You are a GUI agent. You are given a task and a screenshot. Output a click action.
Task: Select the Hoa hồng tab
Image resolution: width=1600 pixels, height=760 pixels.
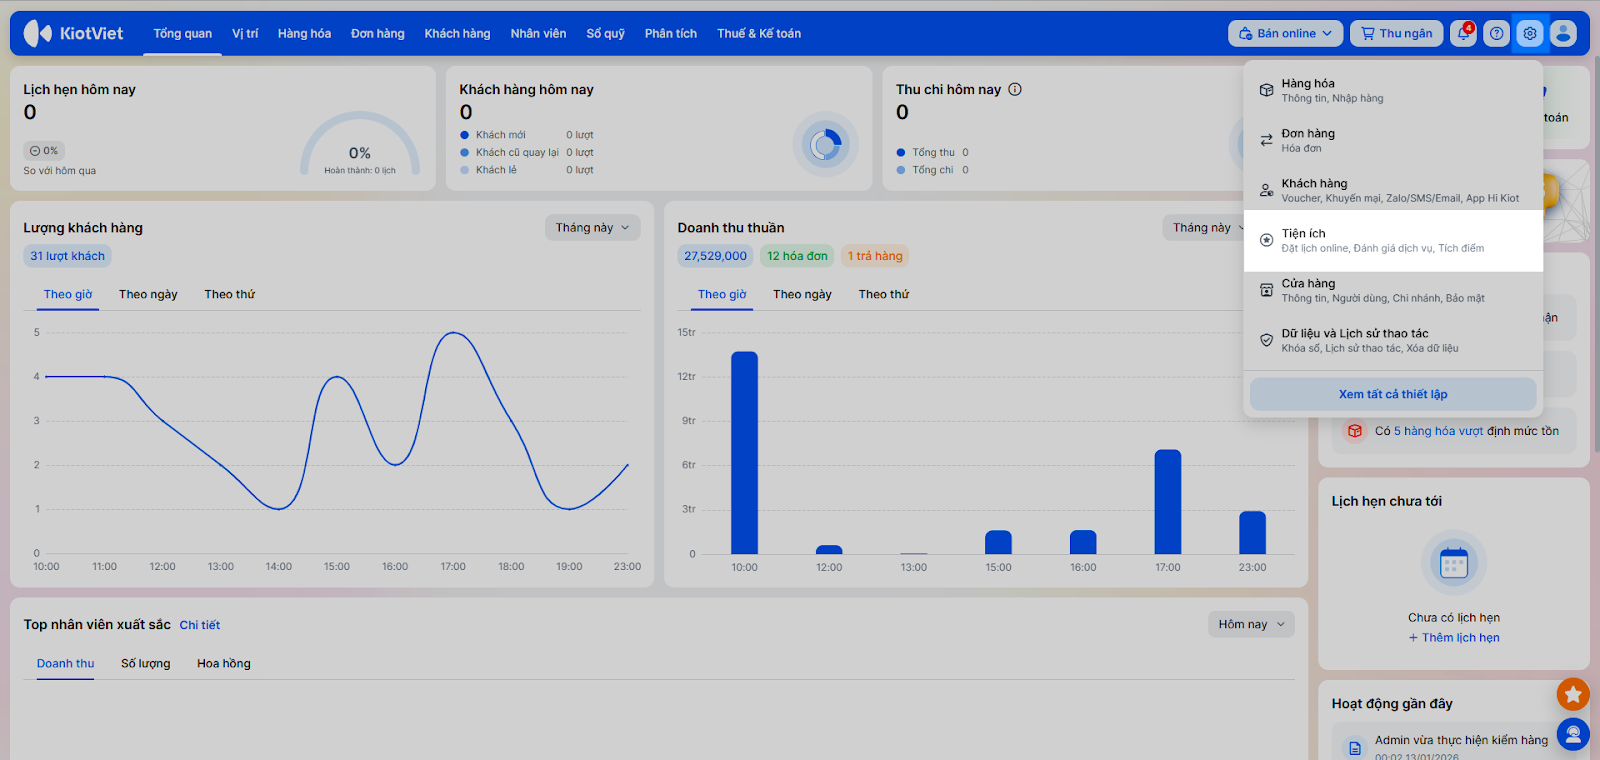pos(224,663)
